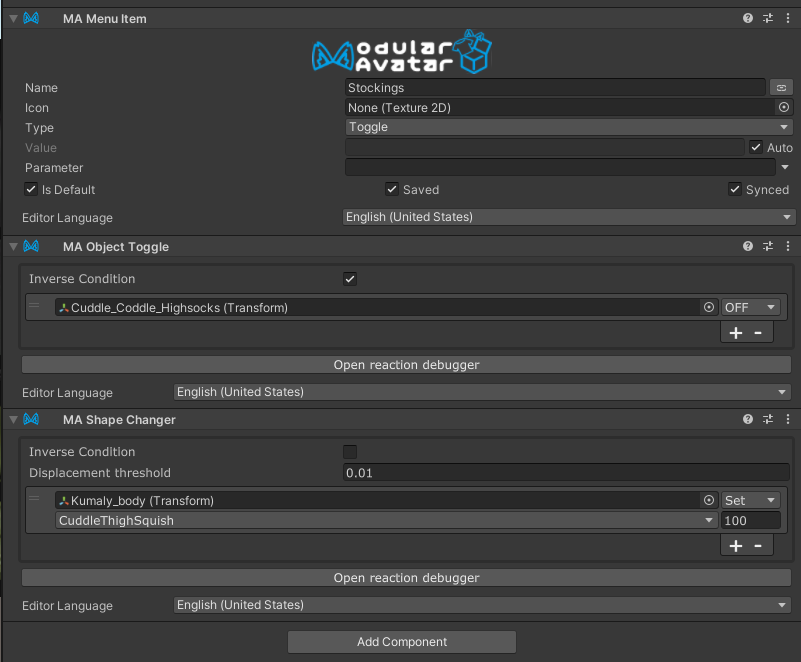Click the MA Shape Changer component icon
The width and height of the screenshot is (801, 662).
click(x=31, y=419)
